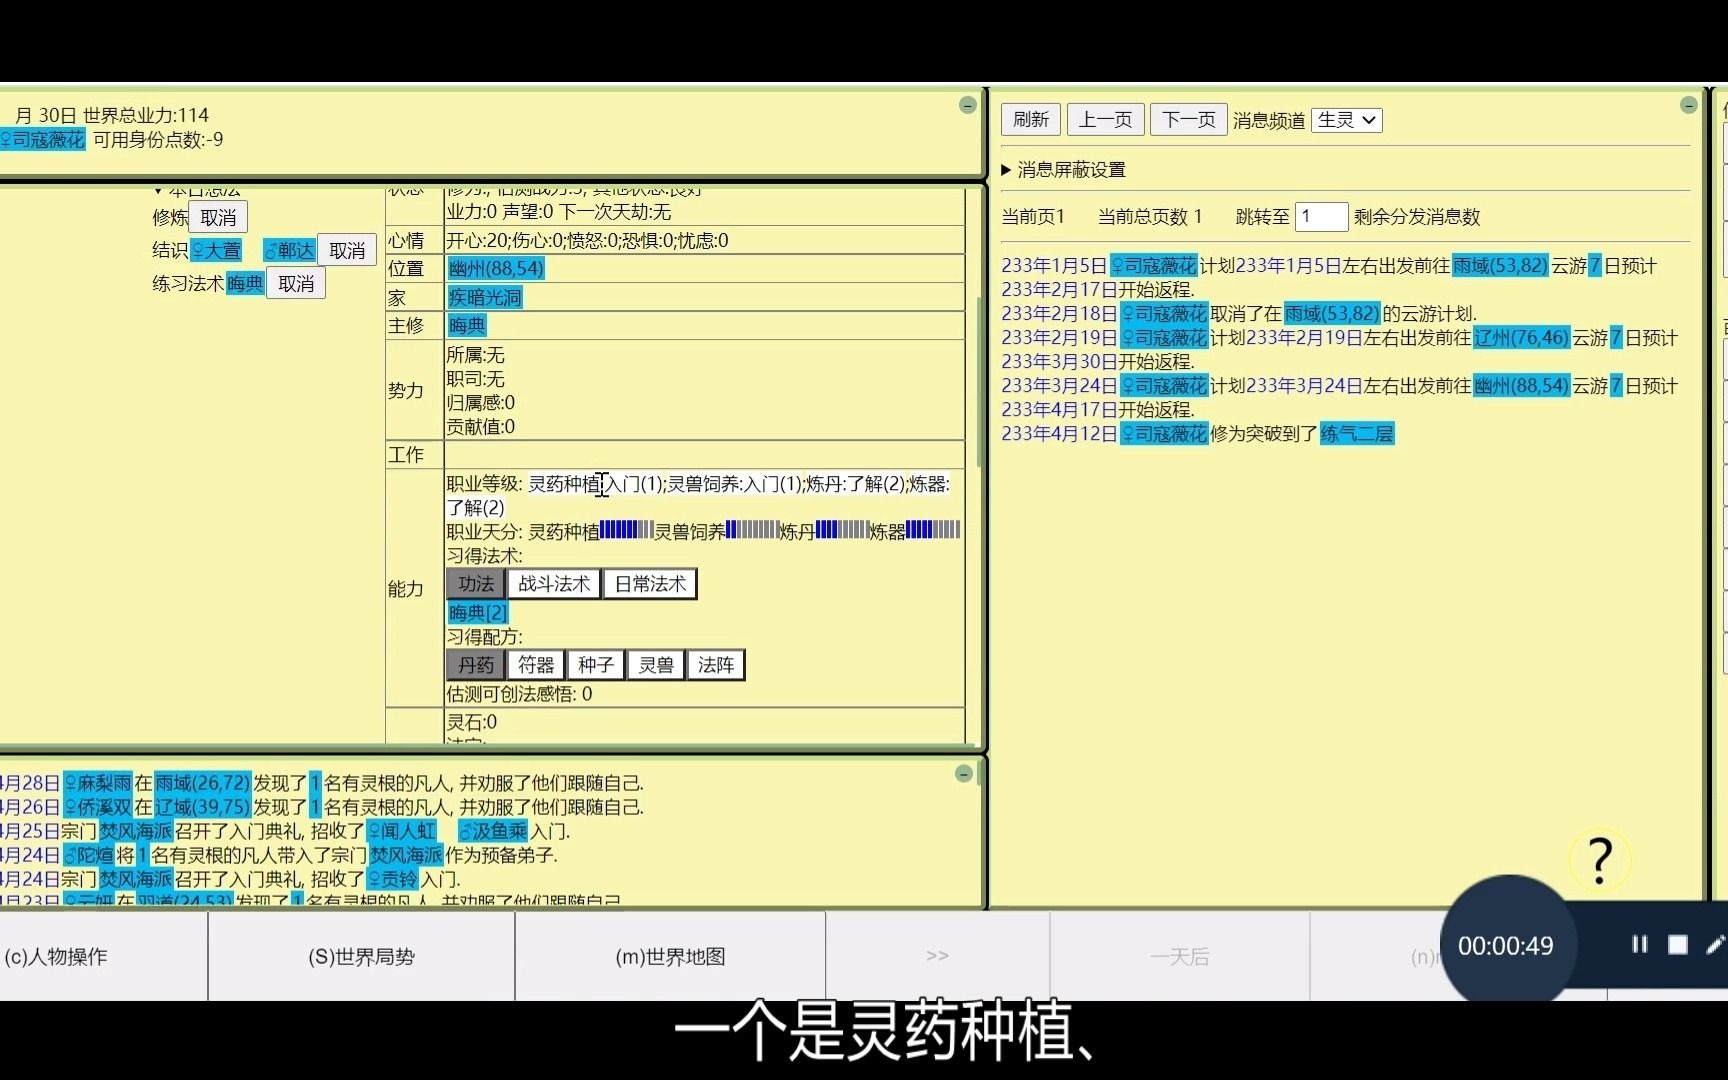Image resolution: width=1728 pixels, height=1080 pixels.
Task: Open 司寇薇花 character name in header
Action: pos(43,140)
